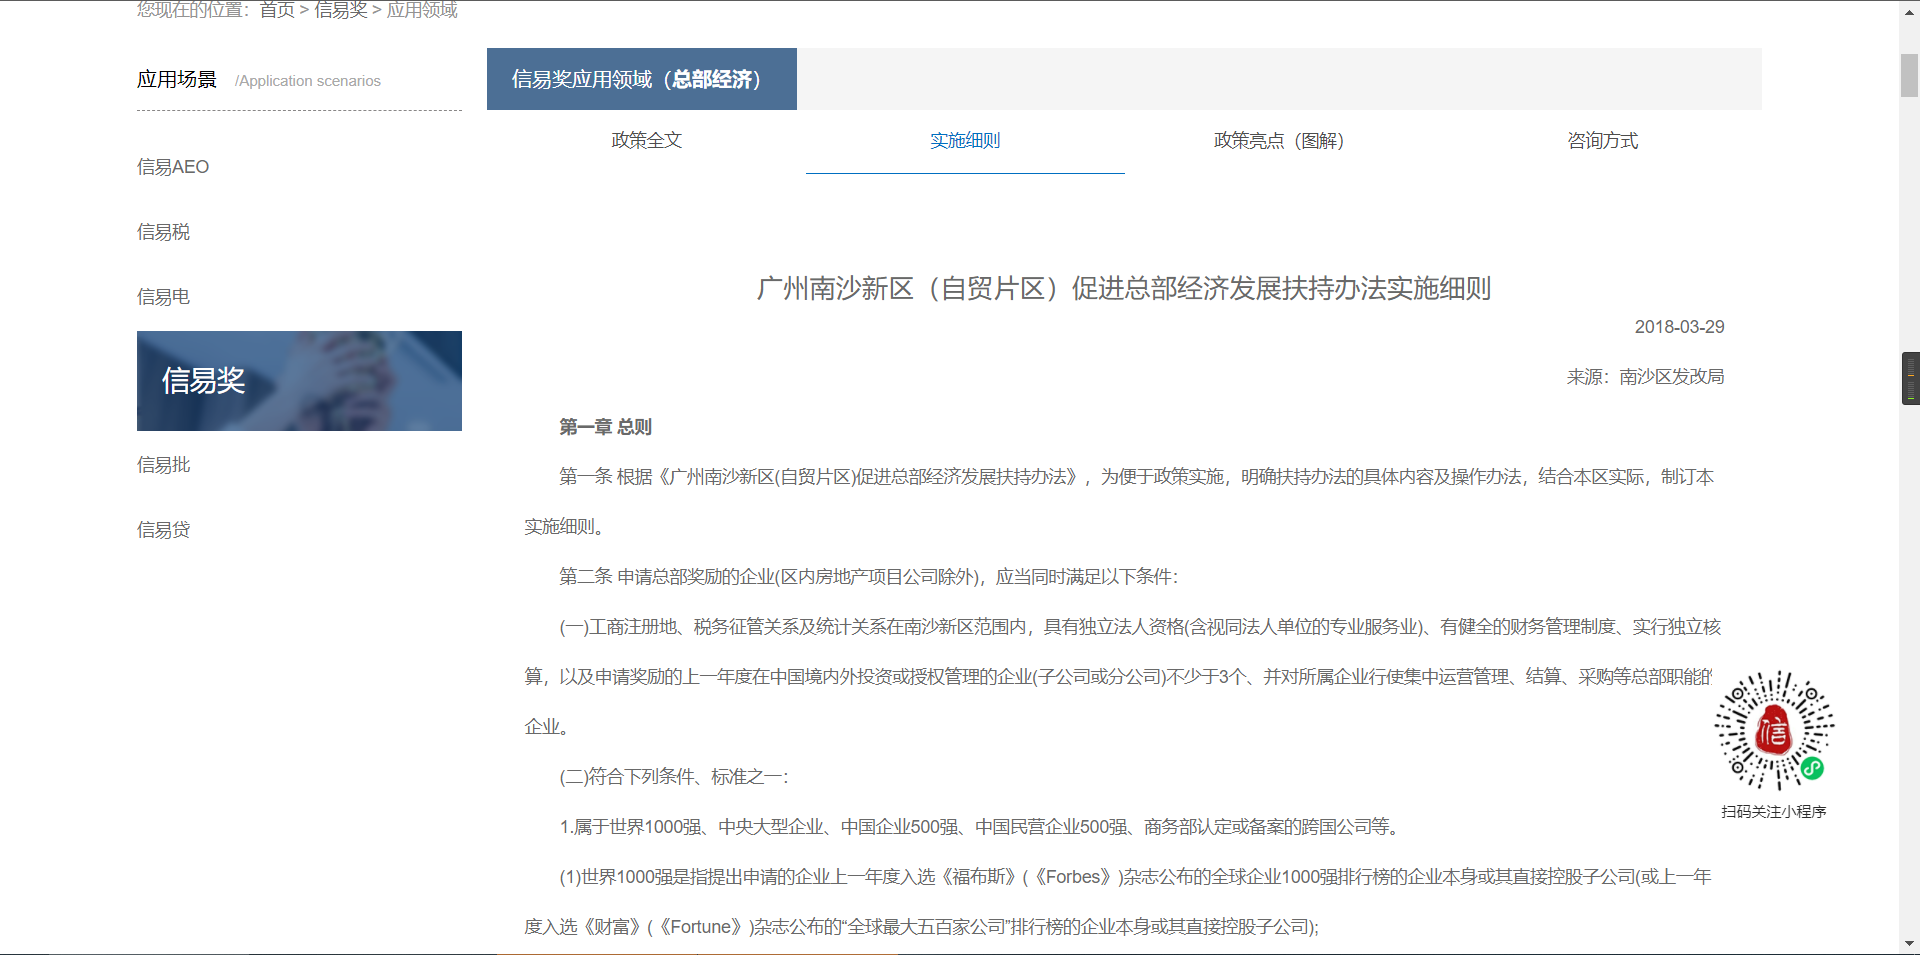Click the article title 广州南沙新区…实施细则
Viewport: 1920px width, 955px height.
point(1124,289)
